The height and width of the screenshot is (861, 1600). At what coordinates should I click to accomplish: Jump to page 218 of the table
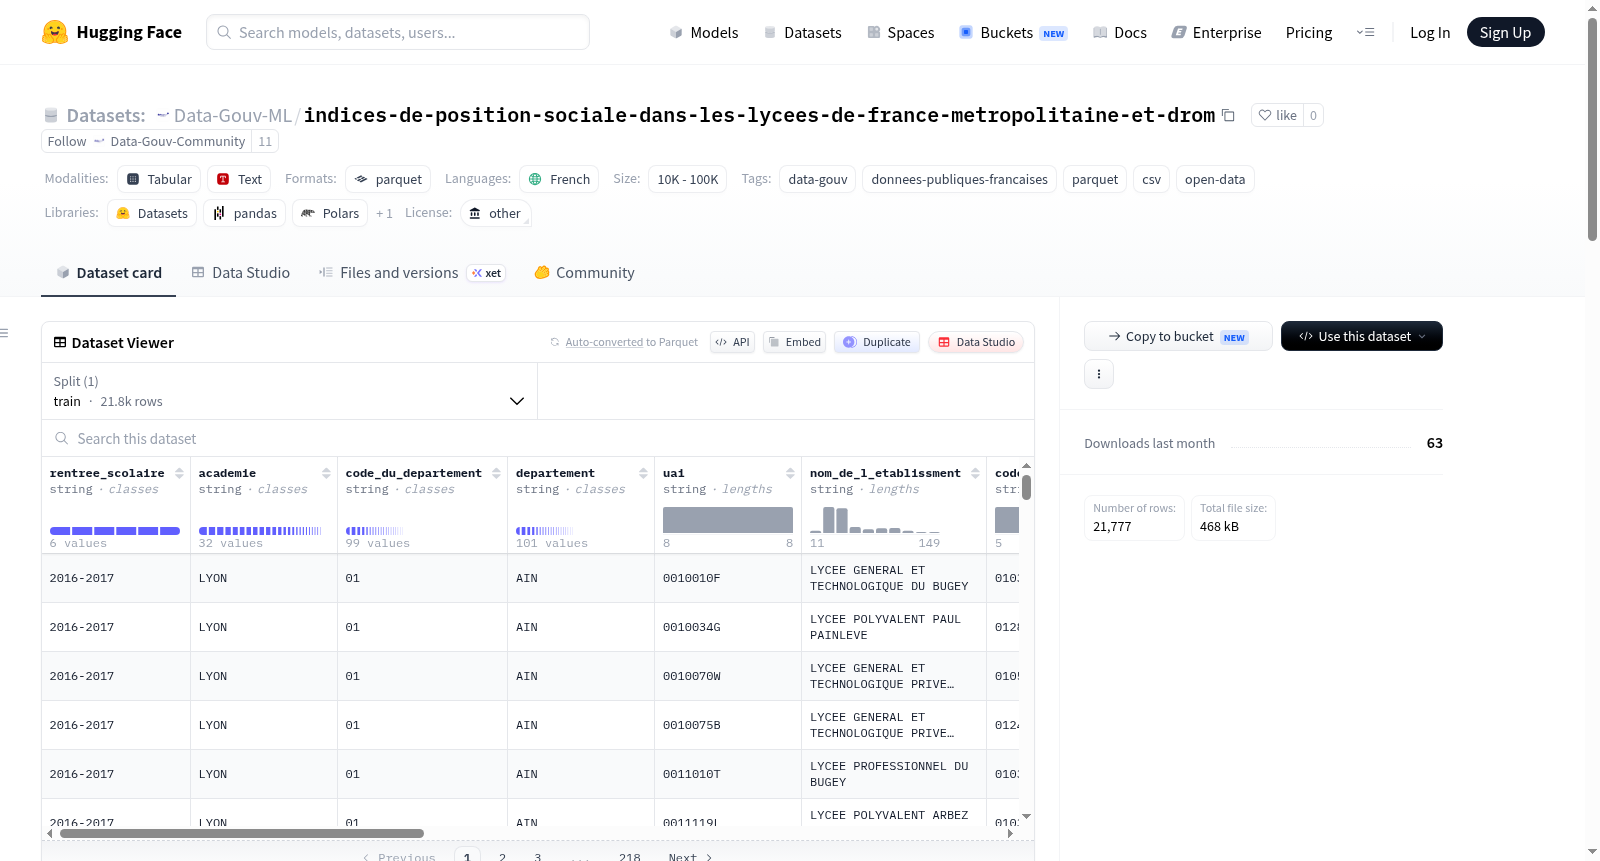(x=630, y=857)
